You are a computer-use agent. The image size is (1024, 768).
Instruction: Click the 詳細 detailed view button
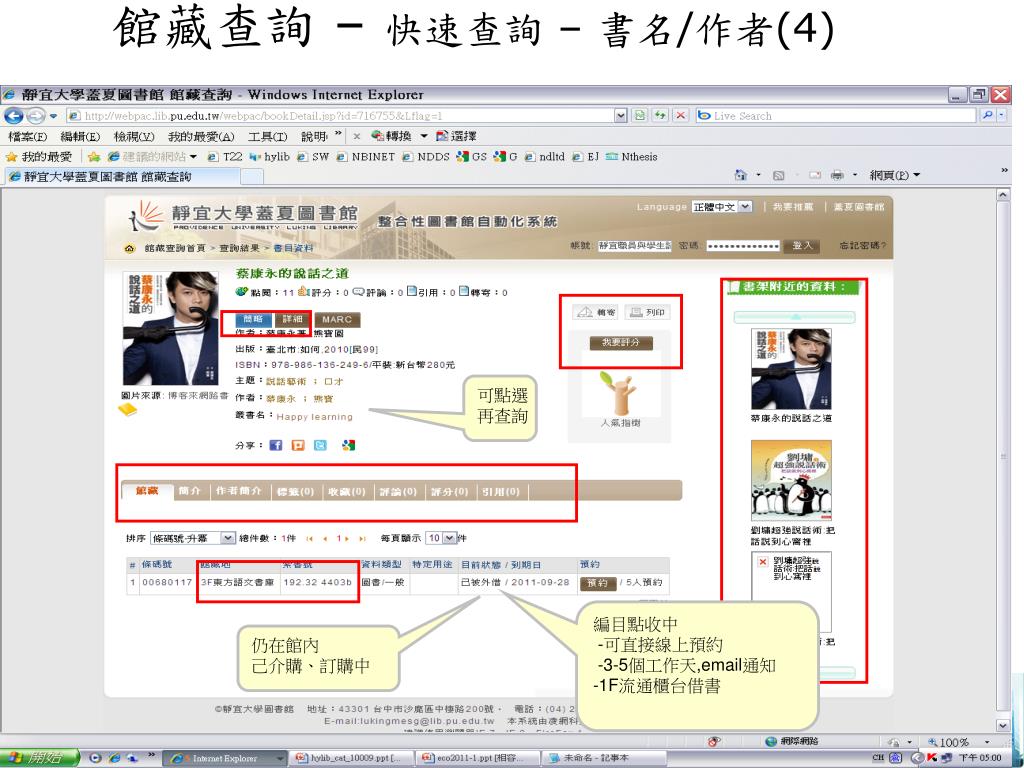click(293, 319)
